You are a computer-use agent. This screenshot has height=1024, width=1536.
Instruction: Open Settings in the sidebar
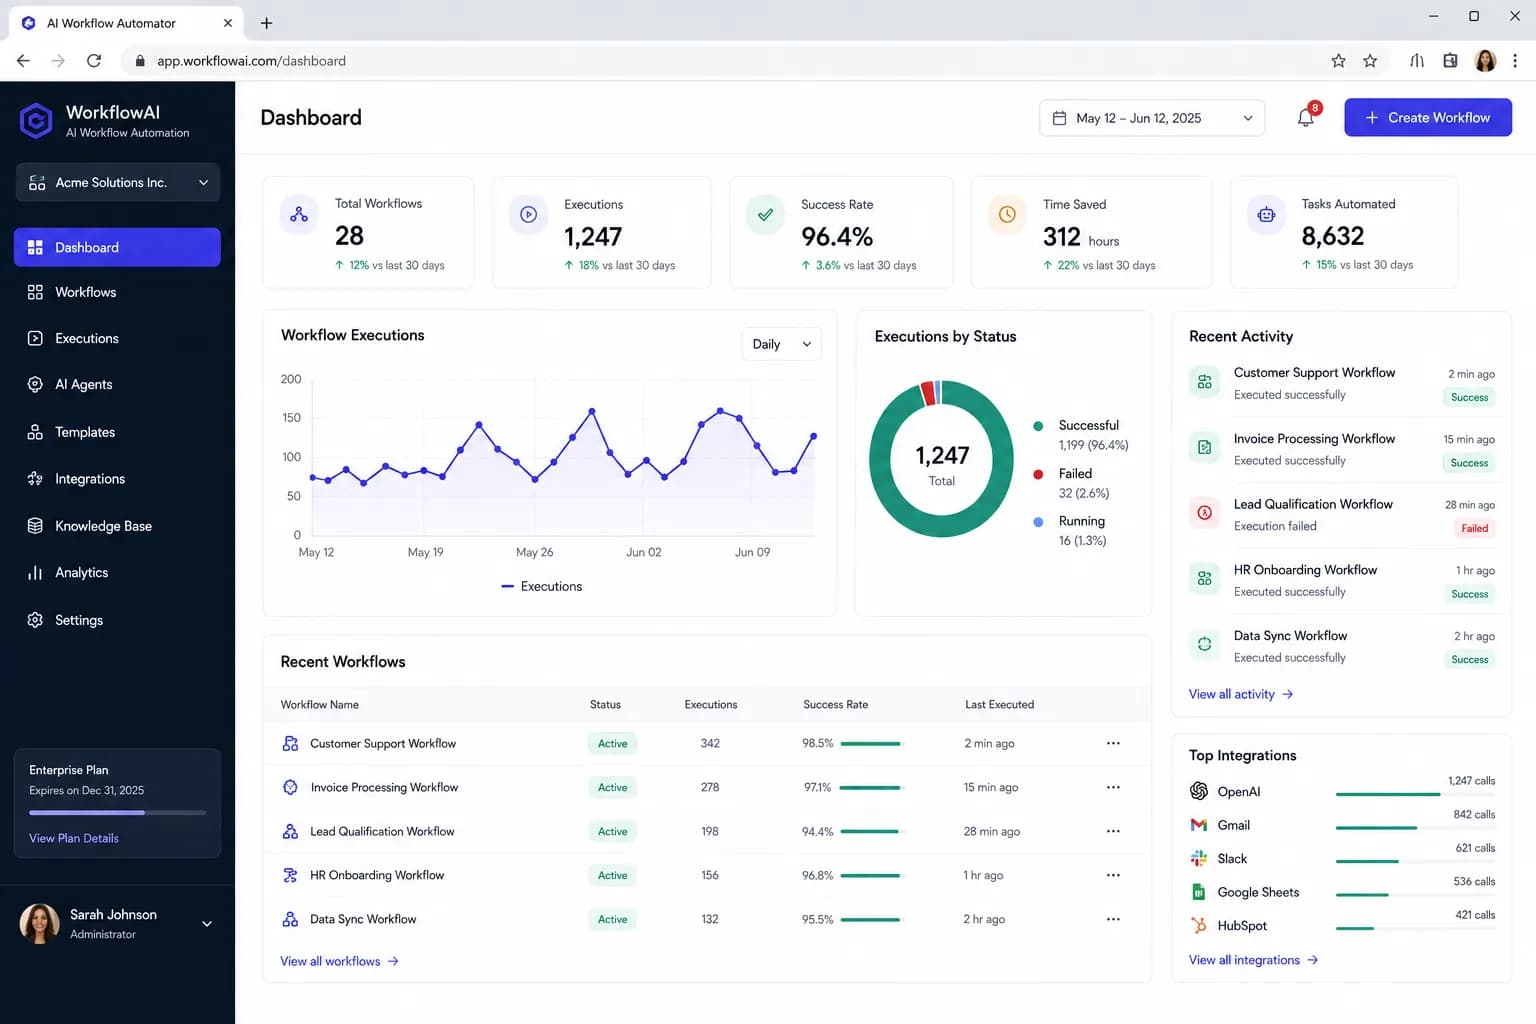coord(117,620)
